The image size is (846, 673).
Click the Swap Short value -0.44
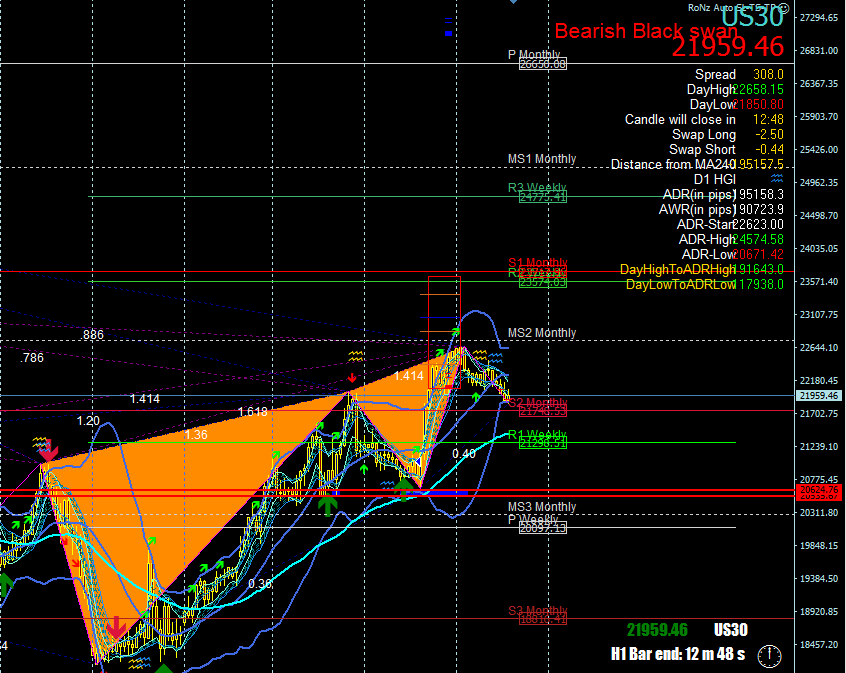tap(769, 149)
